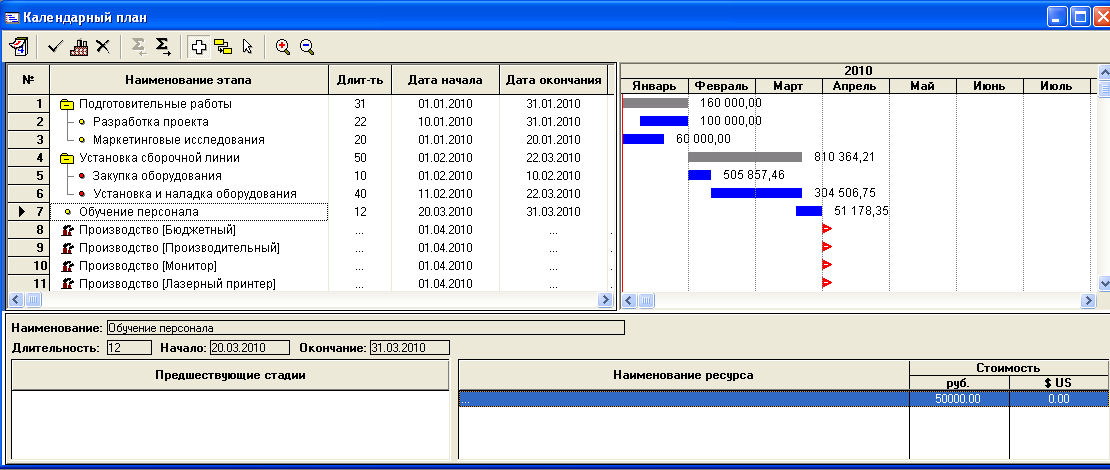Select the Маркетинговые исследования stage
The image size is (1110, 470).
179,140
